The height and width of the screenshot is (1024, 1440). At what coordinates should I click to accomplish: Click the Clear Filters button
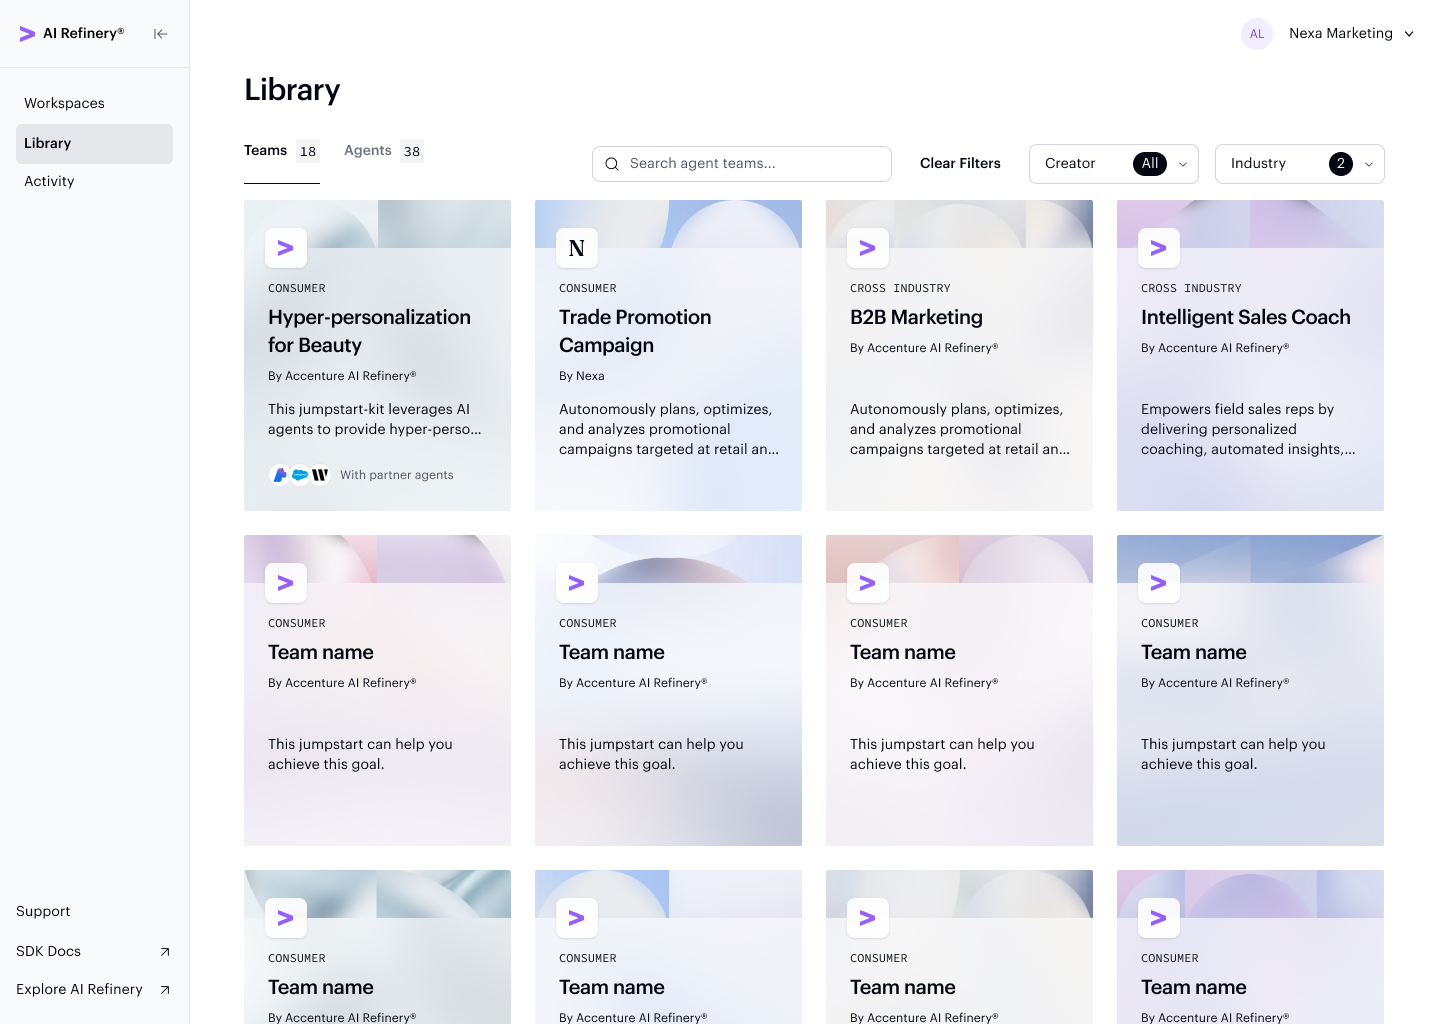click(x=960, y=164)
